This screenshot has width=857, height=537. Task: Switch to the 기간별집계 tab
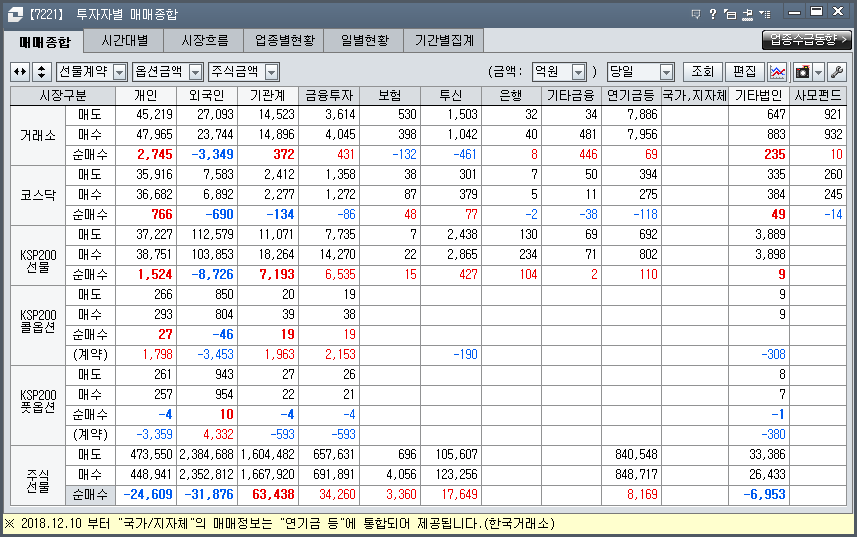click(x=444, y=40)
